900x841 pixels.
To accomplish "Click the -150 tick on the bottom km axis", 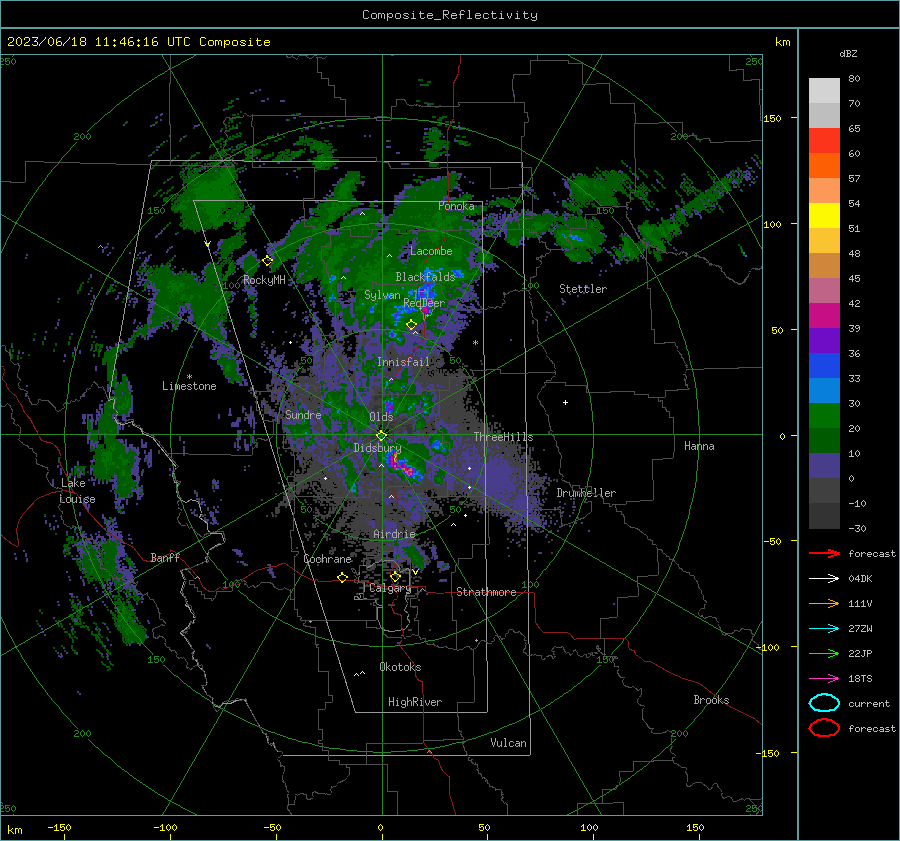I will [x=59, y=827].
